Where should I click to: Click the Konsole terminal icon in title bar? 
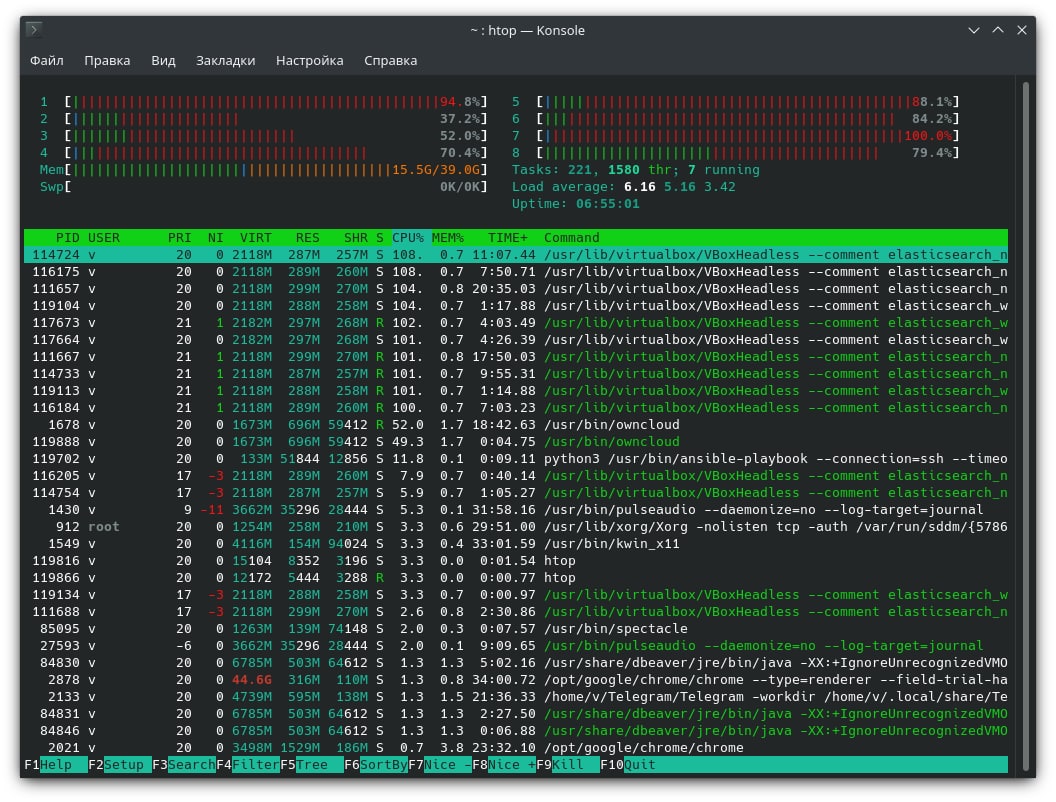[x=34, y=30]
